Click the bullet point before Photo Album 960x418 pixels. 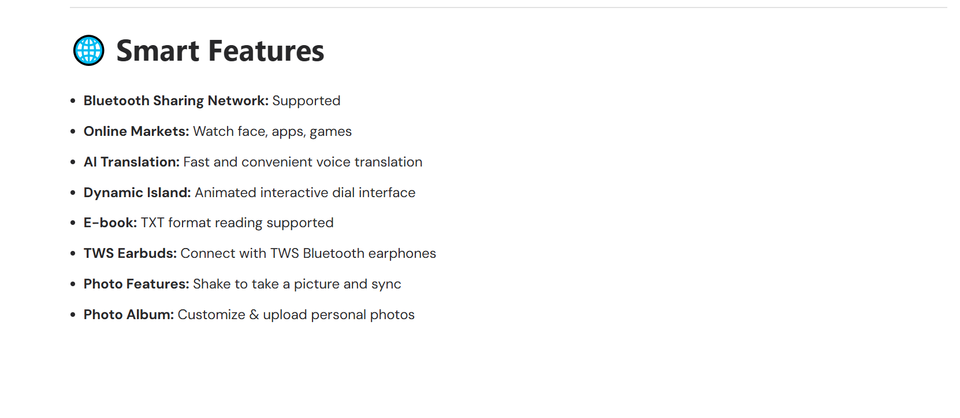73,315
